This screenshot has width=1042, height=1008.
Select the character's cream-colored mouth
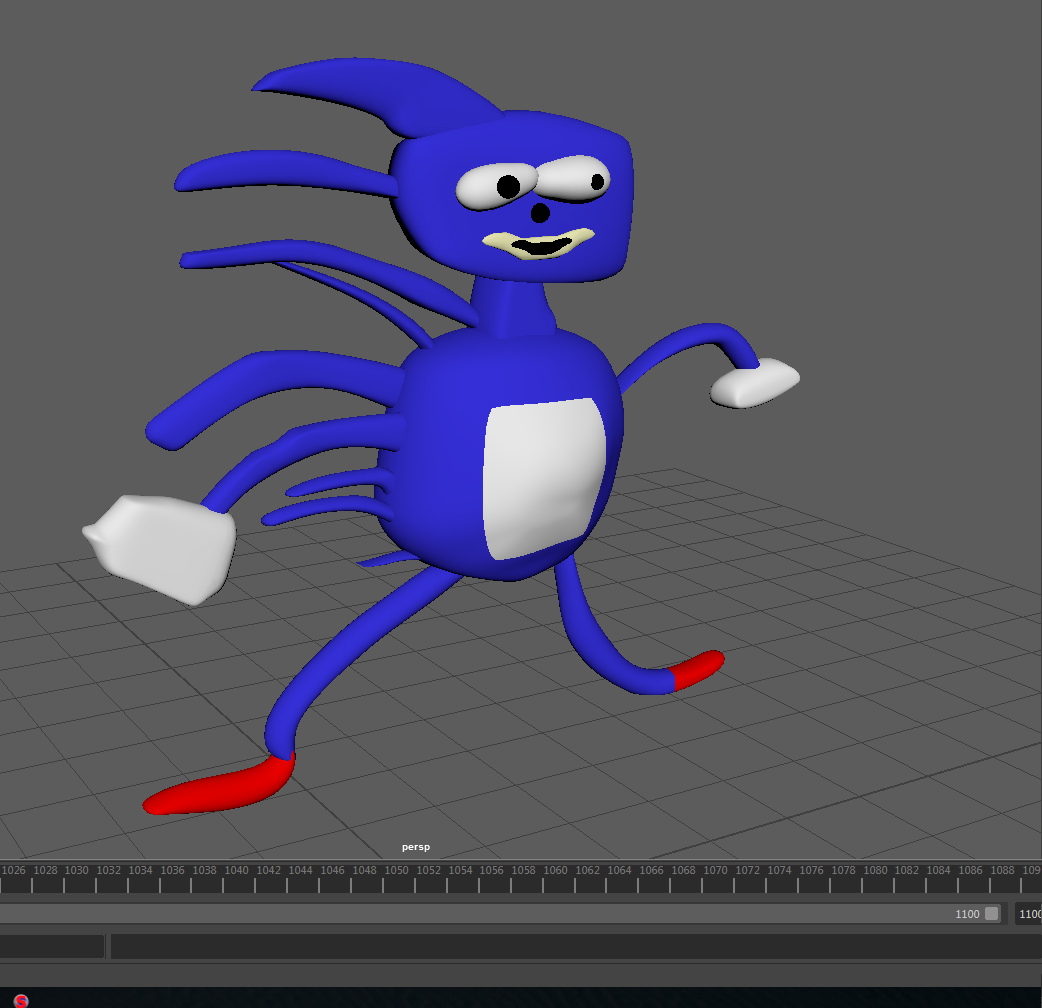[538, 243]
